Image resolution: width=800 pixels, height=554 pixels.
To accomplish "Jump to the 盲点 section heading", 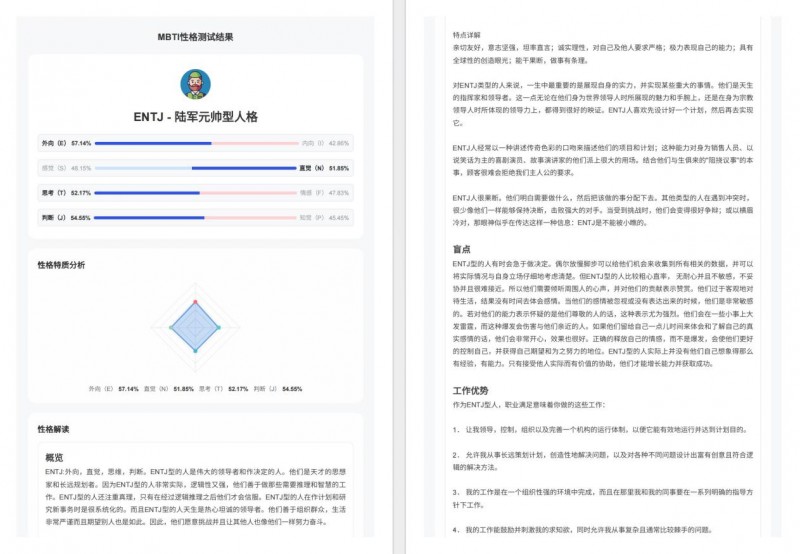I will coord(462,249).
